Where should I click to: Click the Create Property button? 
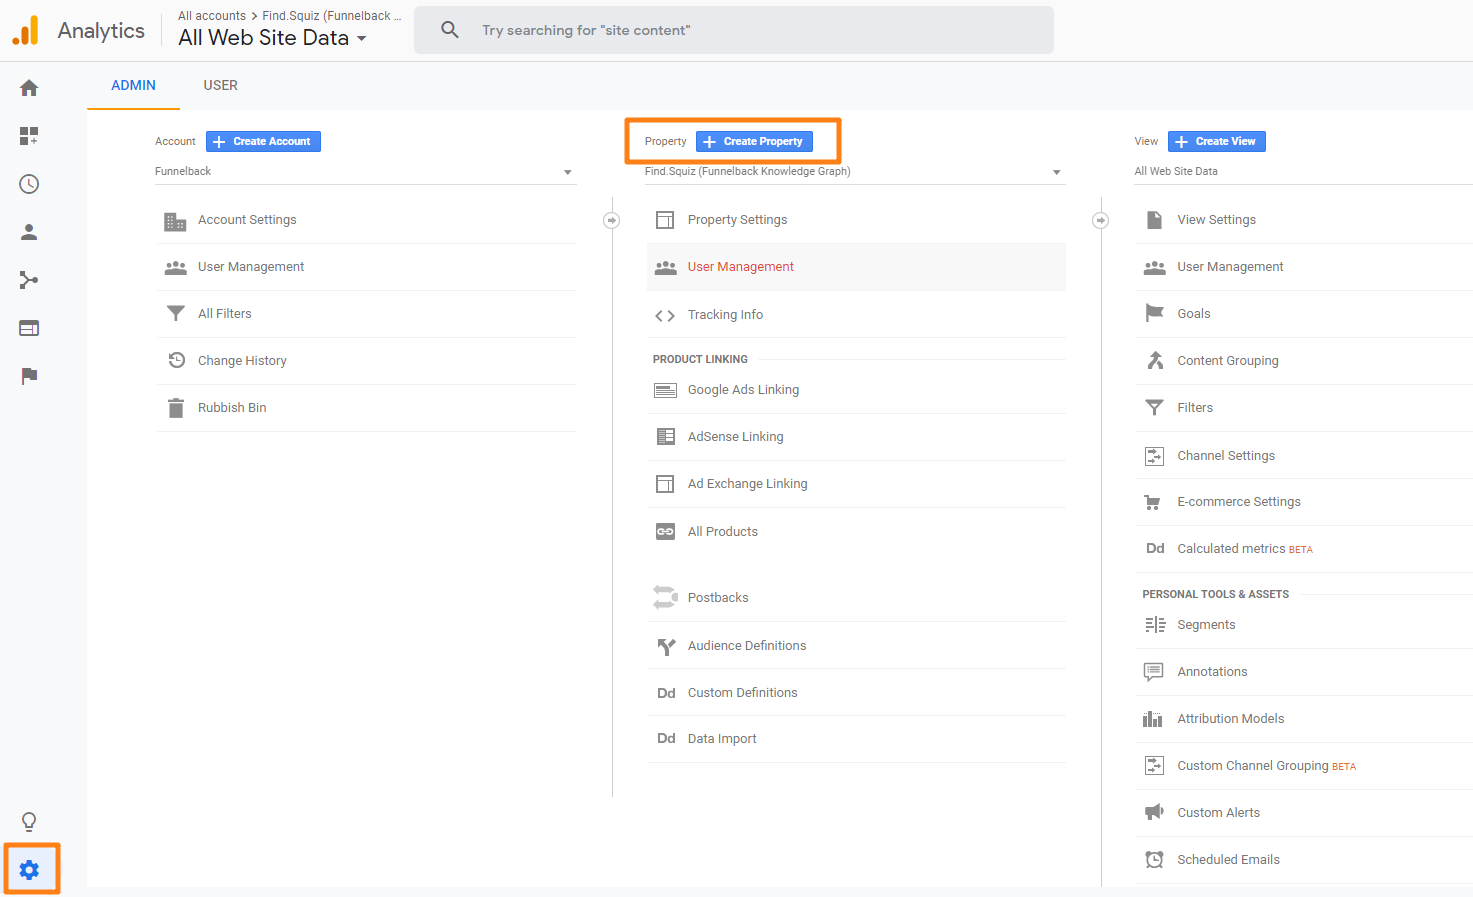(754, 142)
